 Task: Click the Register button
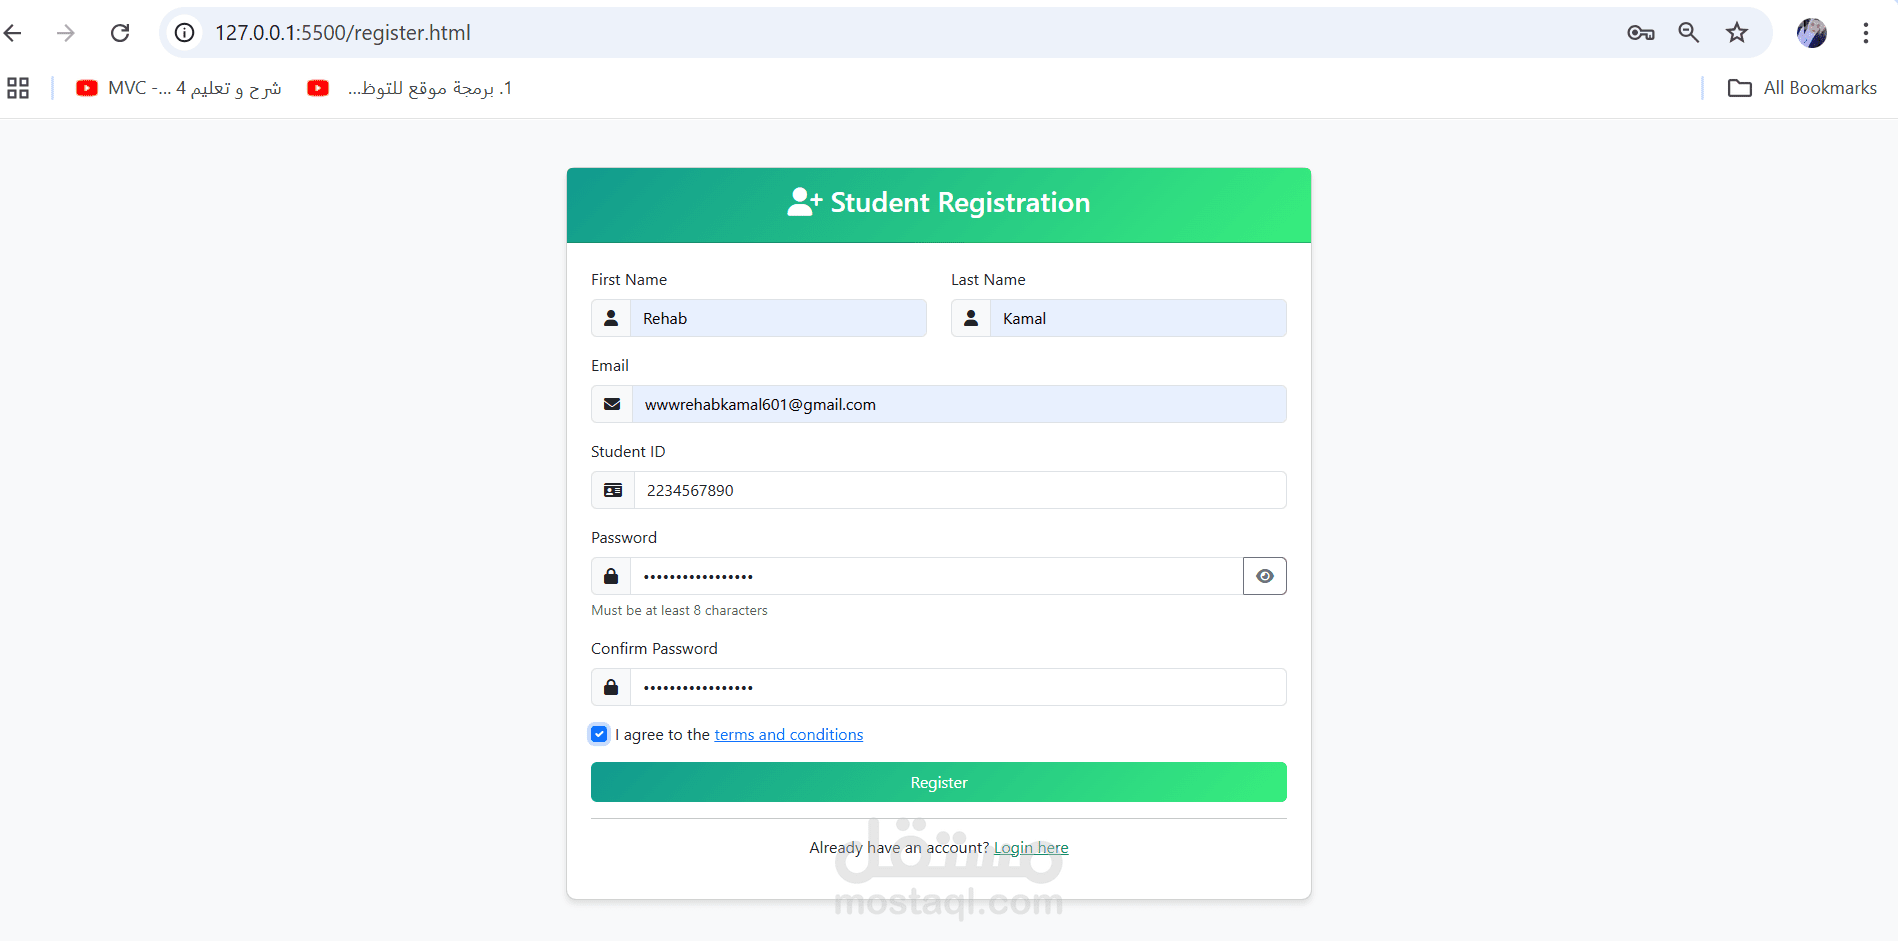pyautogui.click(x=939, y=782)
